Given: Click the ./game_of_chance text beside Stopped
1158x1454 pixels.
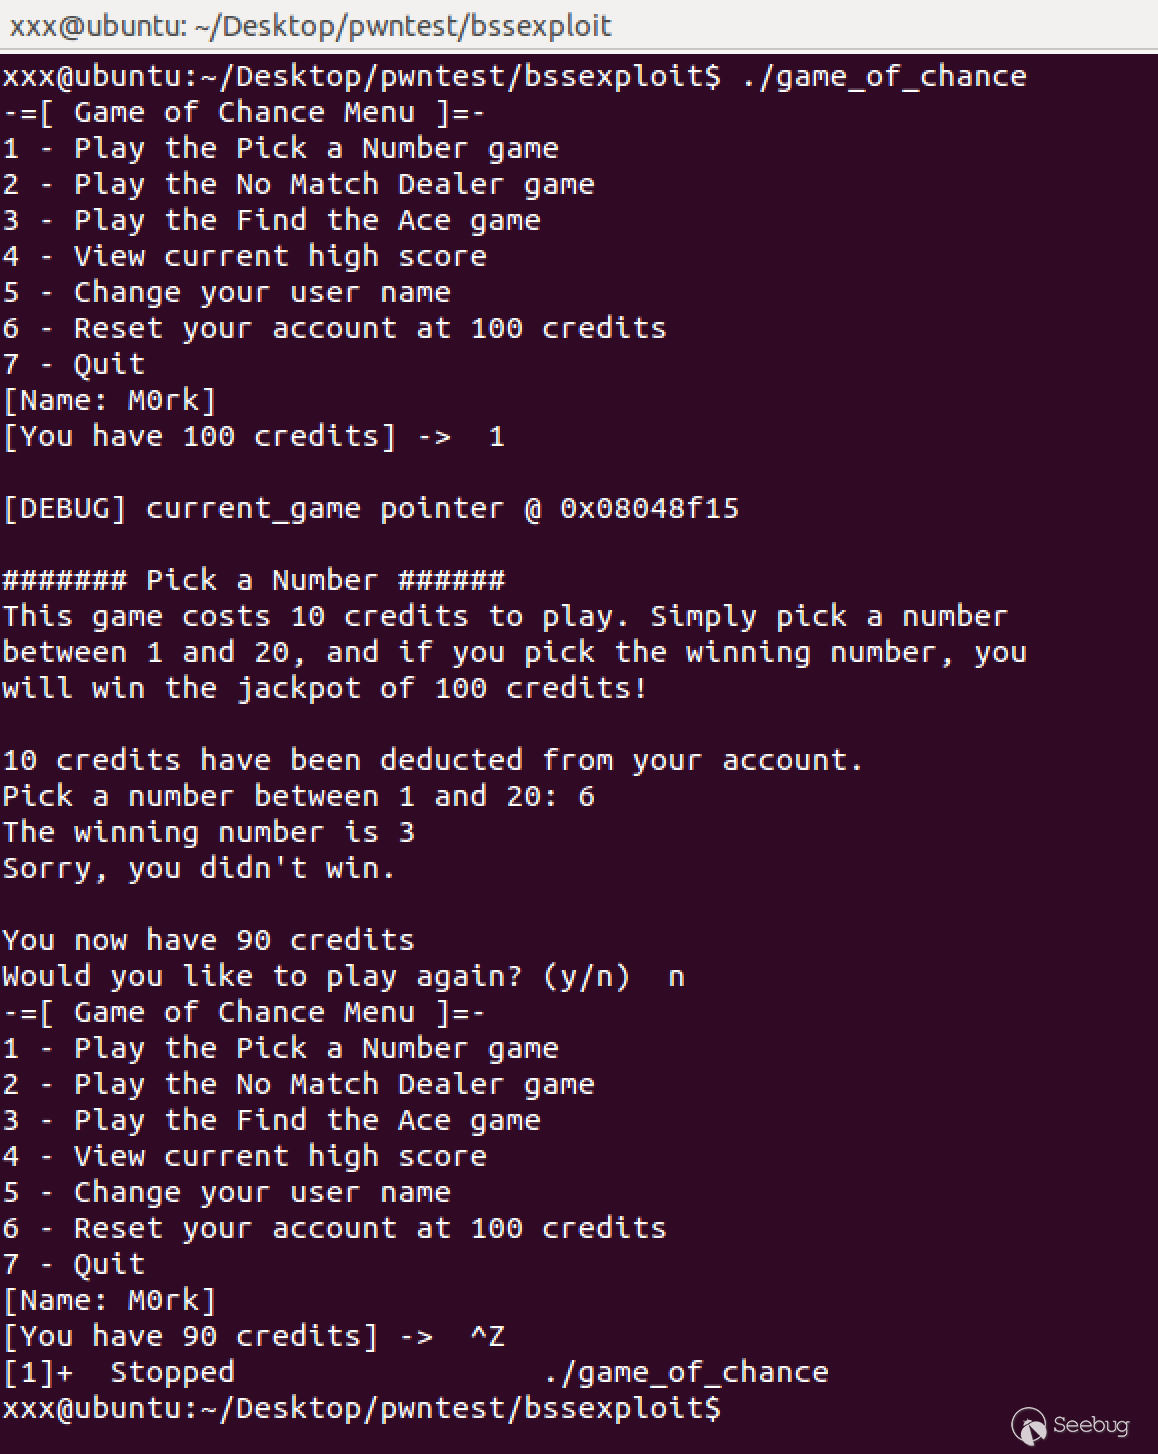Looking at the screenshot, I should point(686,1372).
